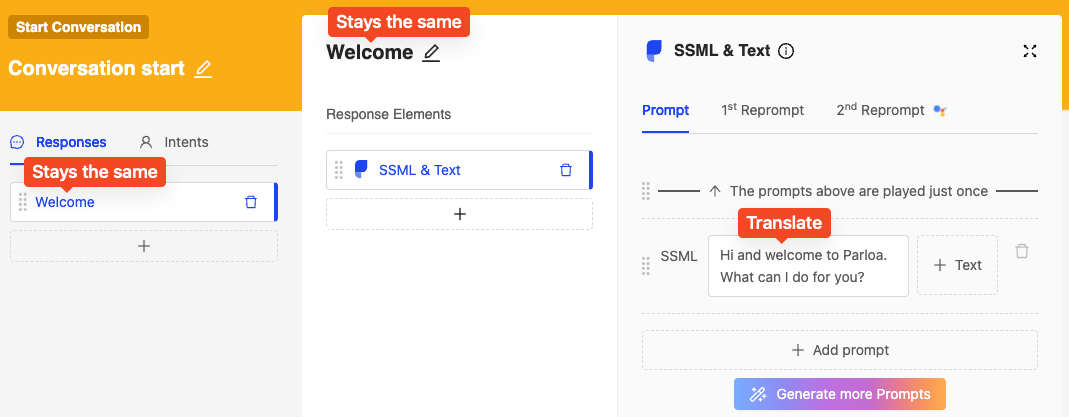
Task: Edit the Conversation start title pencil icon
Action: pyautogui.click(x=203, y=69)
